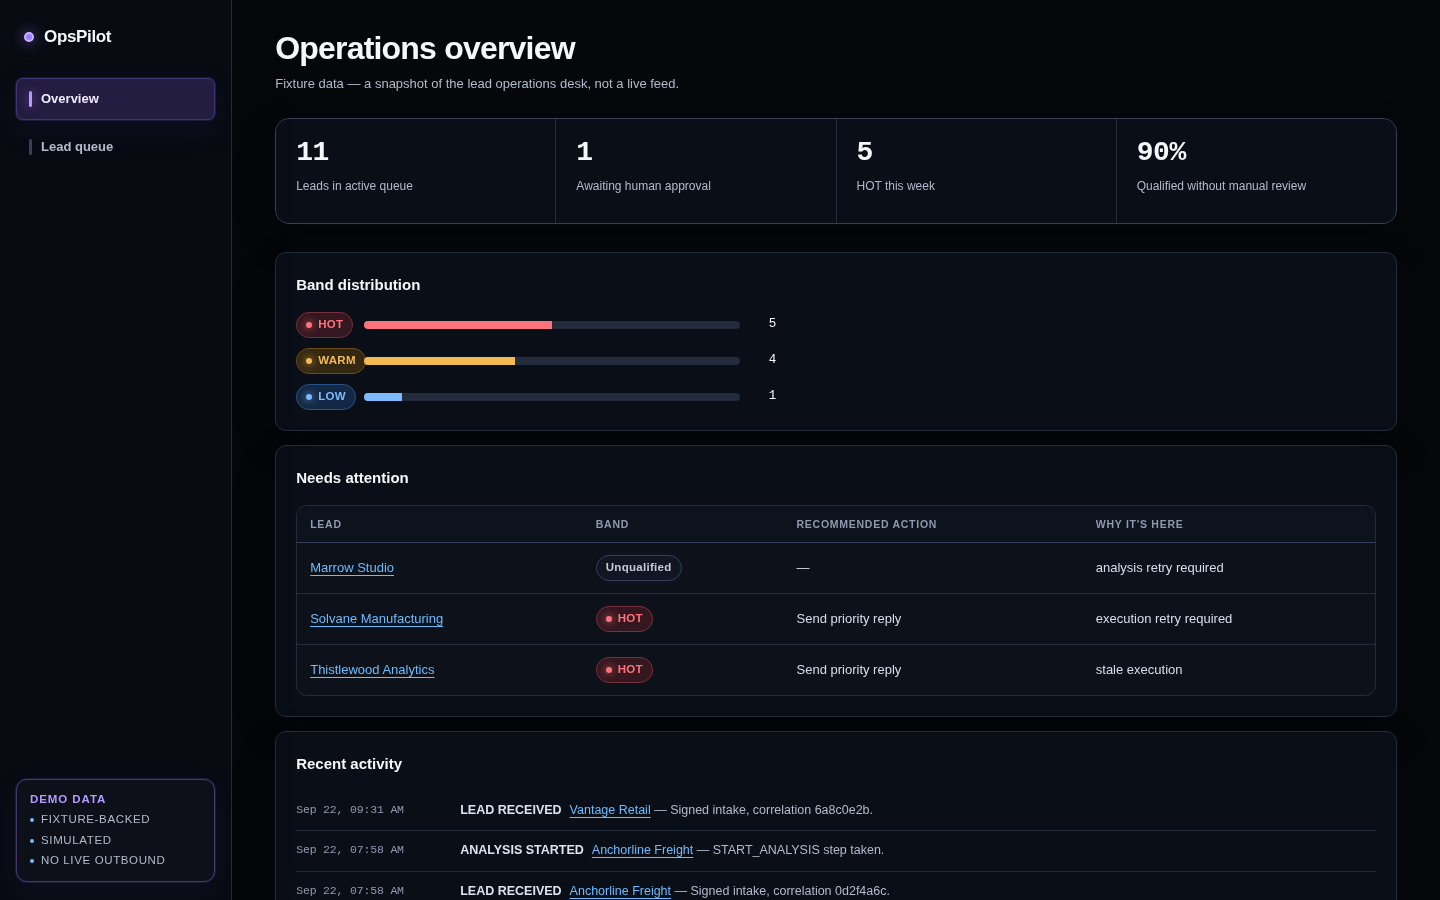This screenshot has width=1440, height=900.
Task: Click the WARM distribution progress bar
Action: 552,361
